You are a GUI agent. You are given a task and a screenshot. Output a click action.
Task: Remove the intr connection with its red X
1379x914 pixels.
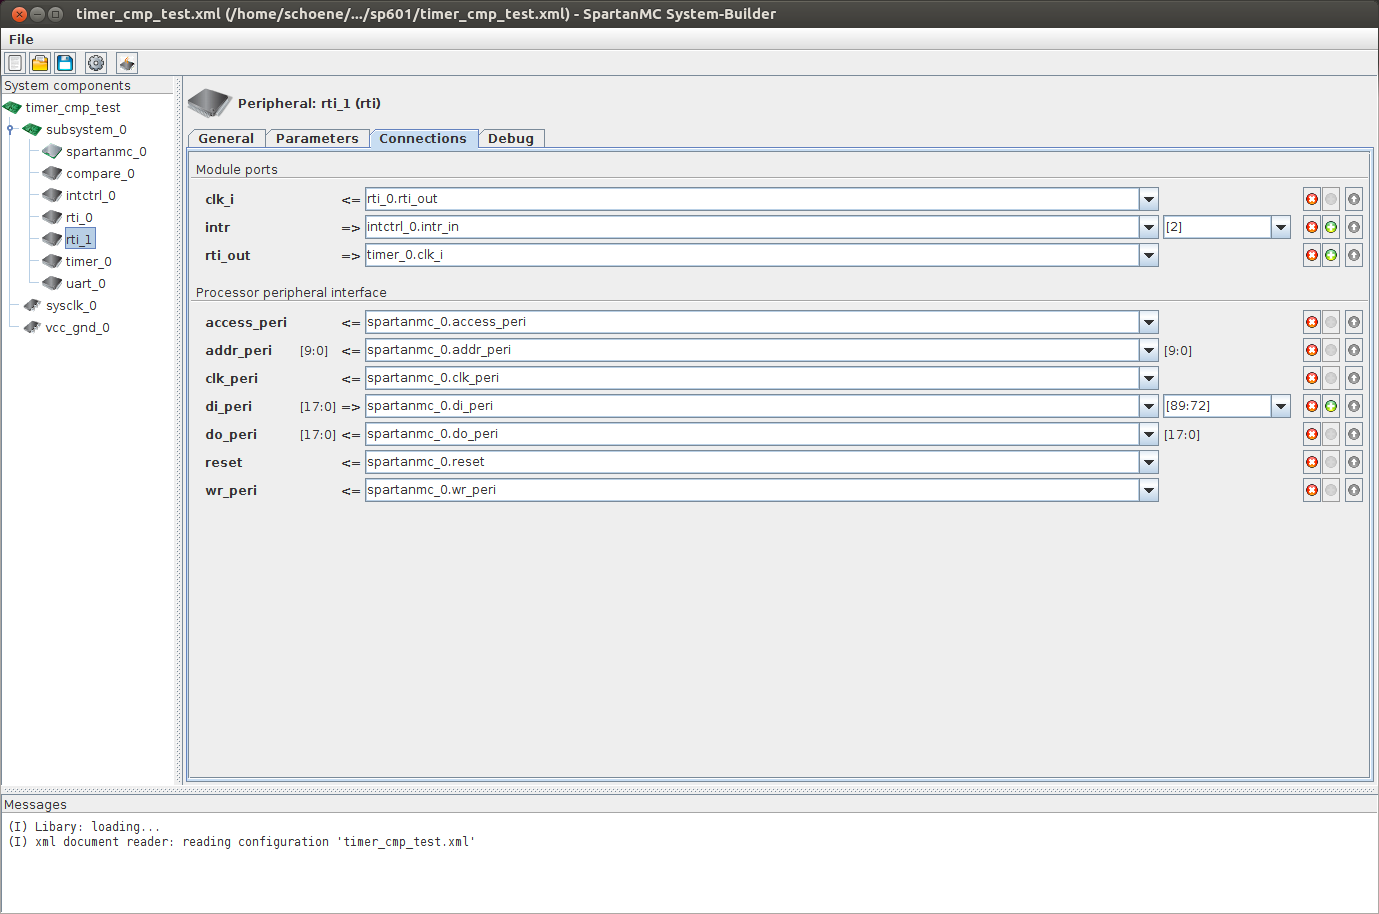pyautogui.click(x=1312, y=227)
